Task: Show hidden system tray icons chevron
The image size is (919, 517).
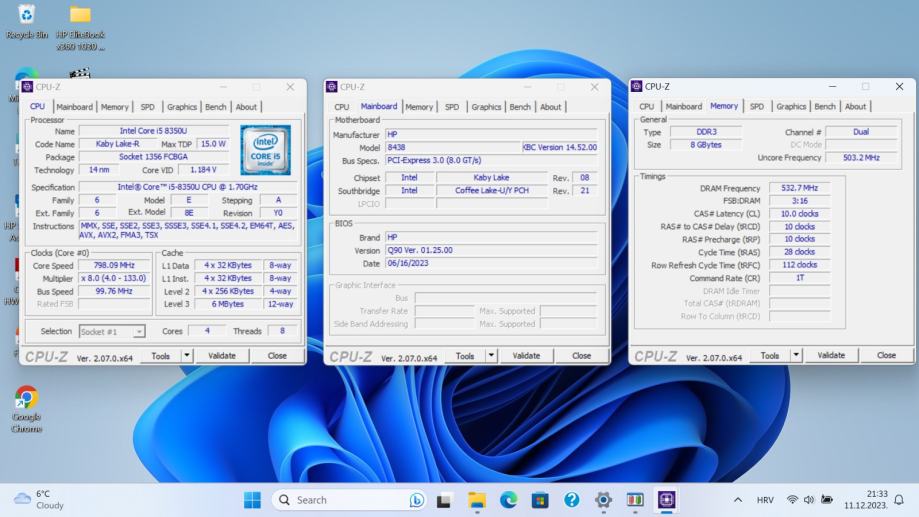Action: 738,499
